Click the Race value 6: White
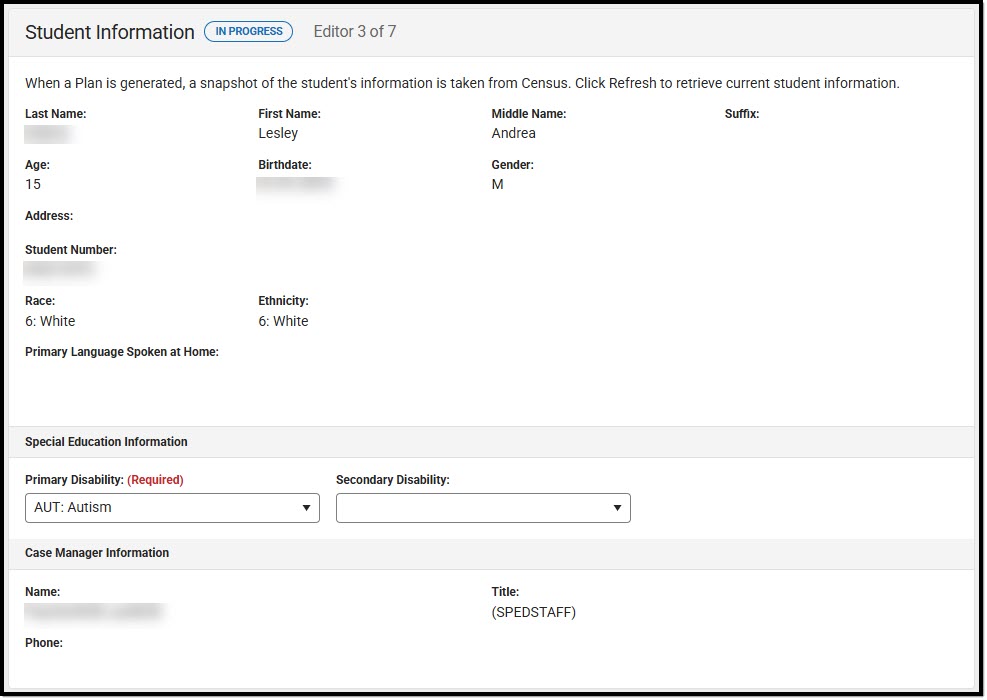The height and width of the screenshot is (700, 987). pos(50,321)
